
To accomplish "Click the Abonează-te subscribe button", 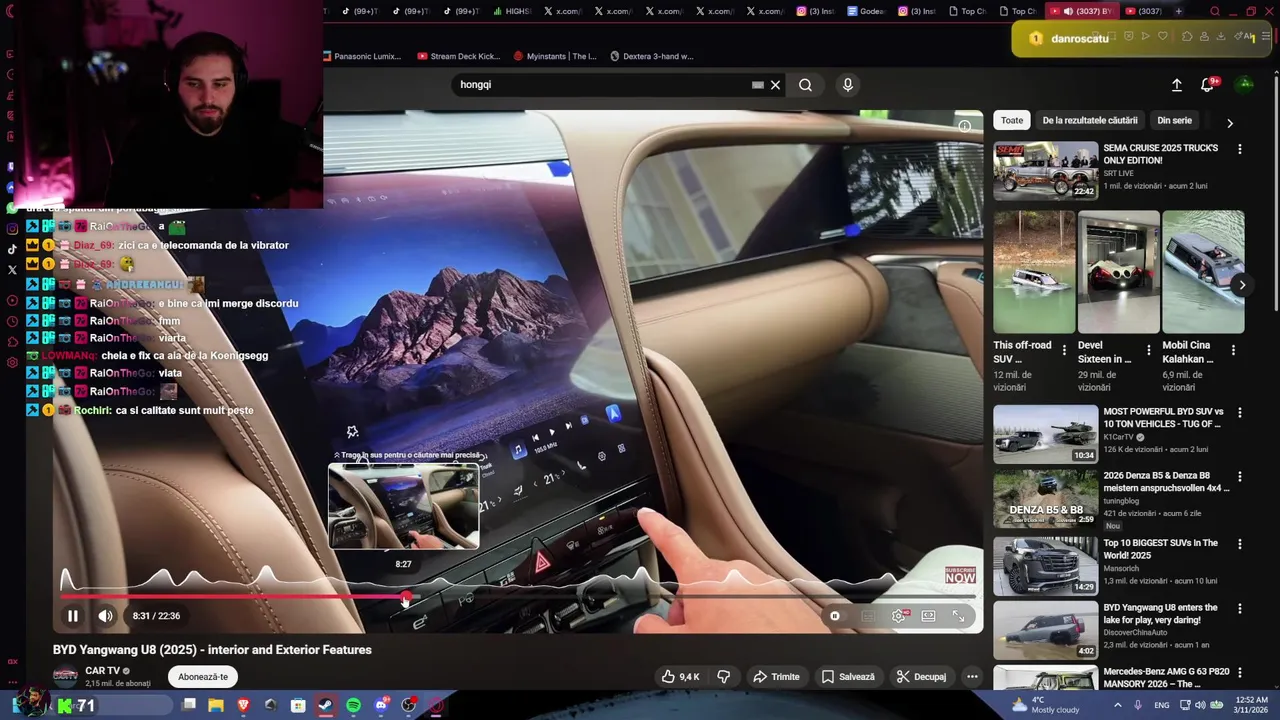I will (x=203, y=677).
